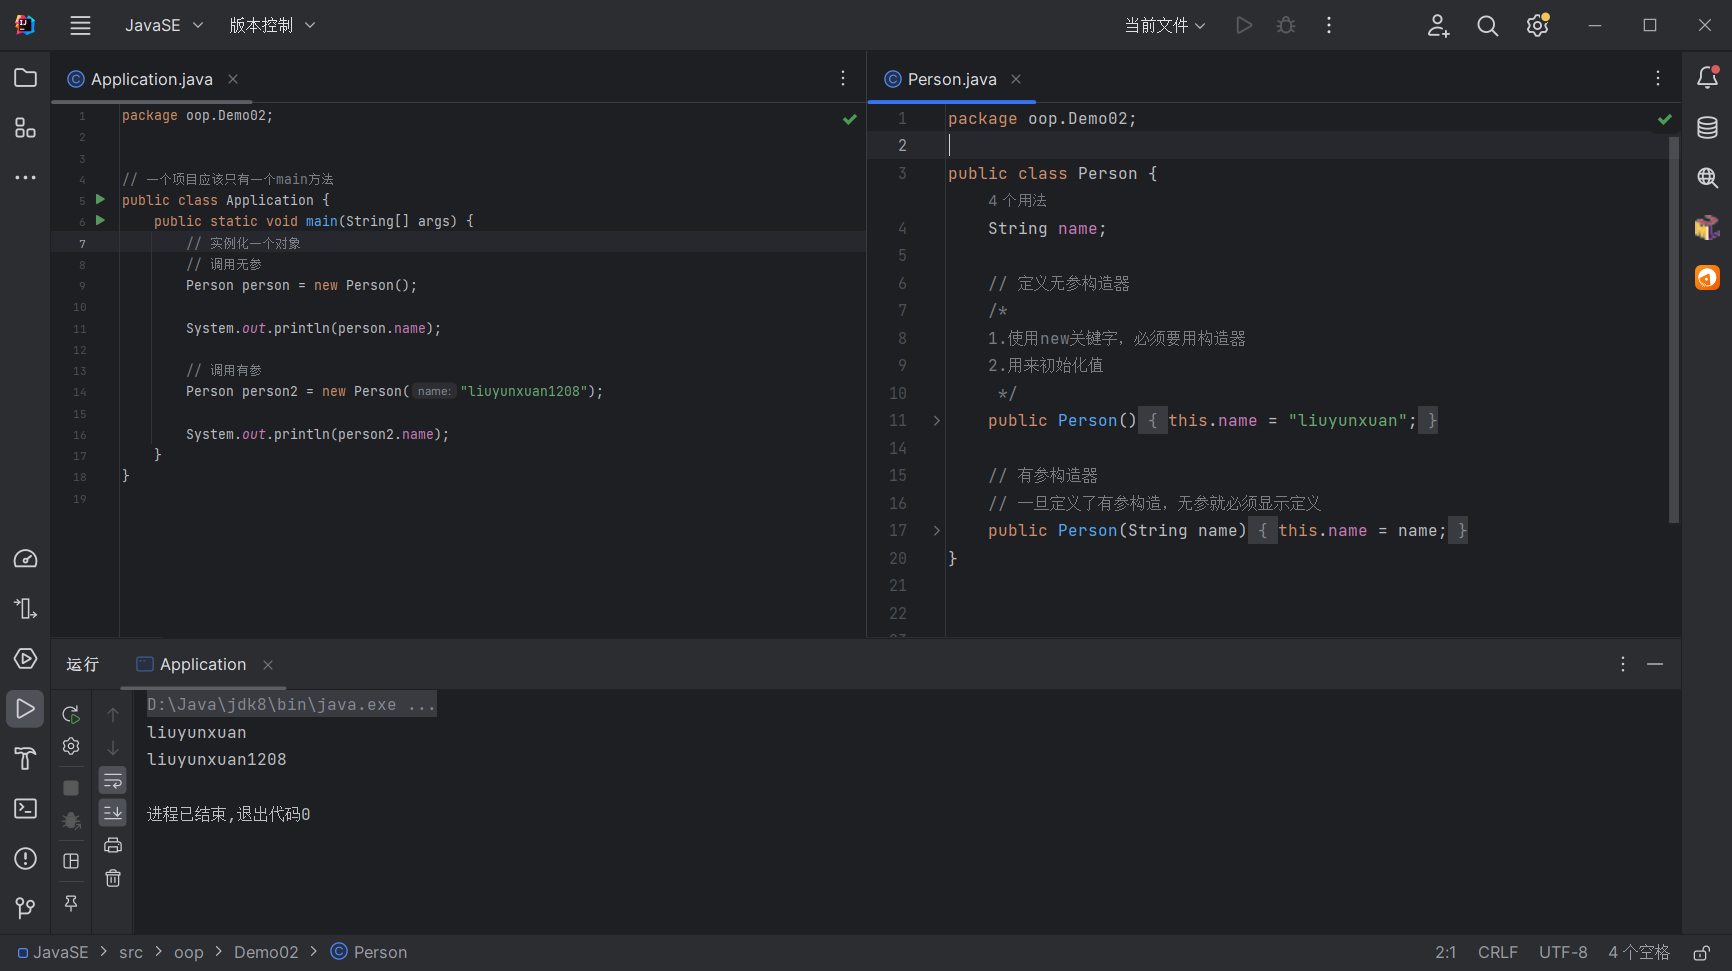Open the Notifications bell icon
The width and height of the screenshot is (1732, 971).
pos(1707,78)
